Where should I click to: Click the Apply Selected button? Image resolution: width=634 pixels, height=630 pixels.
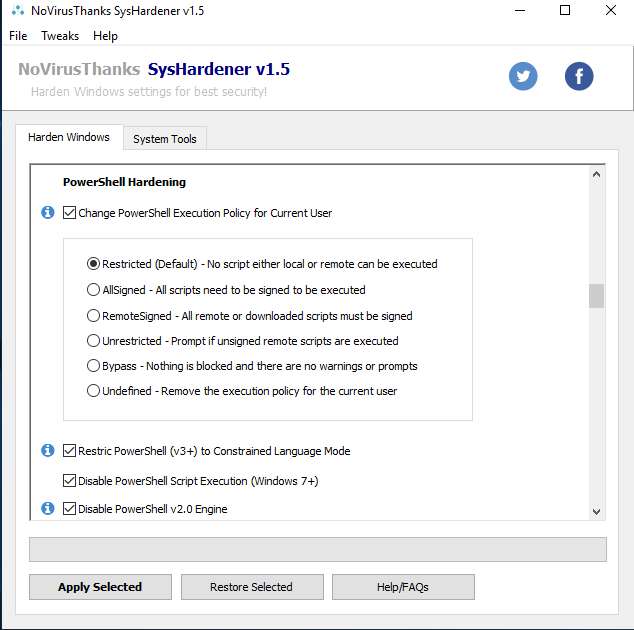(100, 587)
